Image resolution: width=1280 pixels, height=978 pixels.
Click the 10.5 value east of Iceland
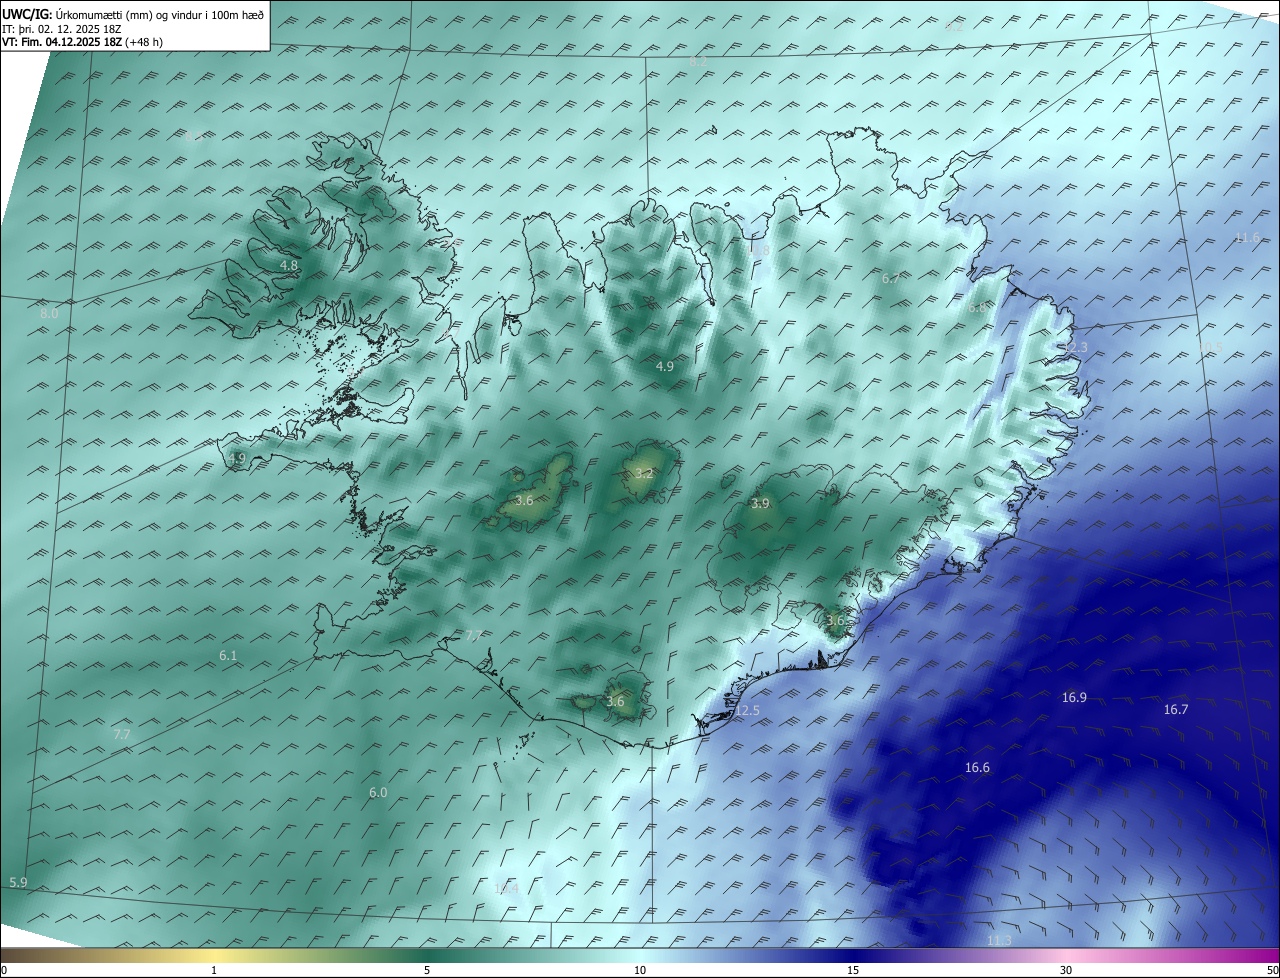[x=1210, y=348]
